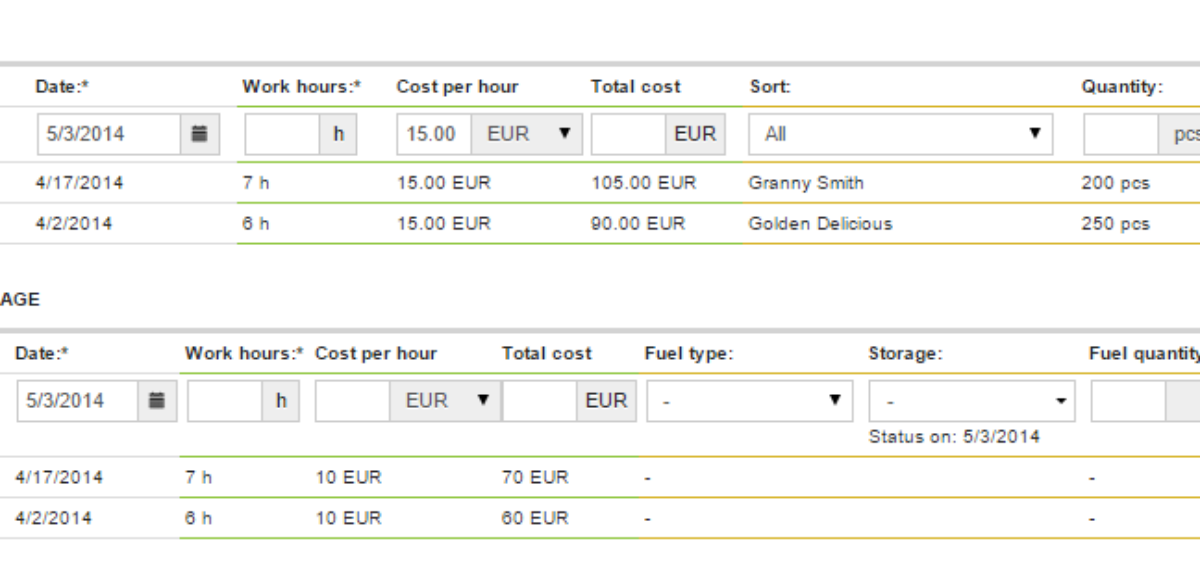1200x565 pixels.
Task: Click the top Total cost input
Action: [629, 134]
